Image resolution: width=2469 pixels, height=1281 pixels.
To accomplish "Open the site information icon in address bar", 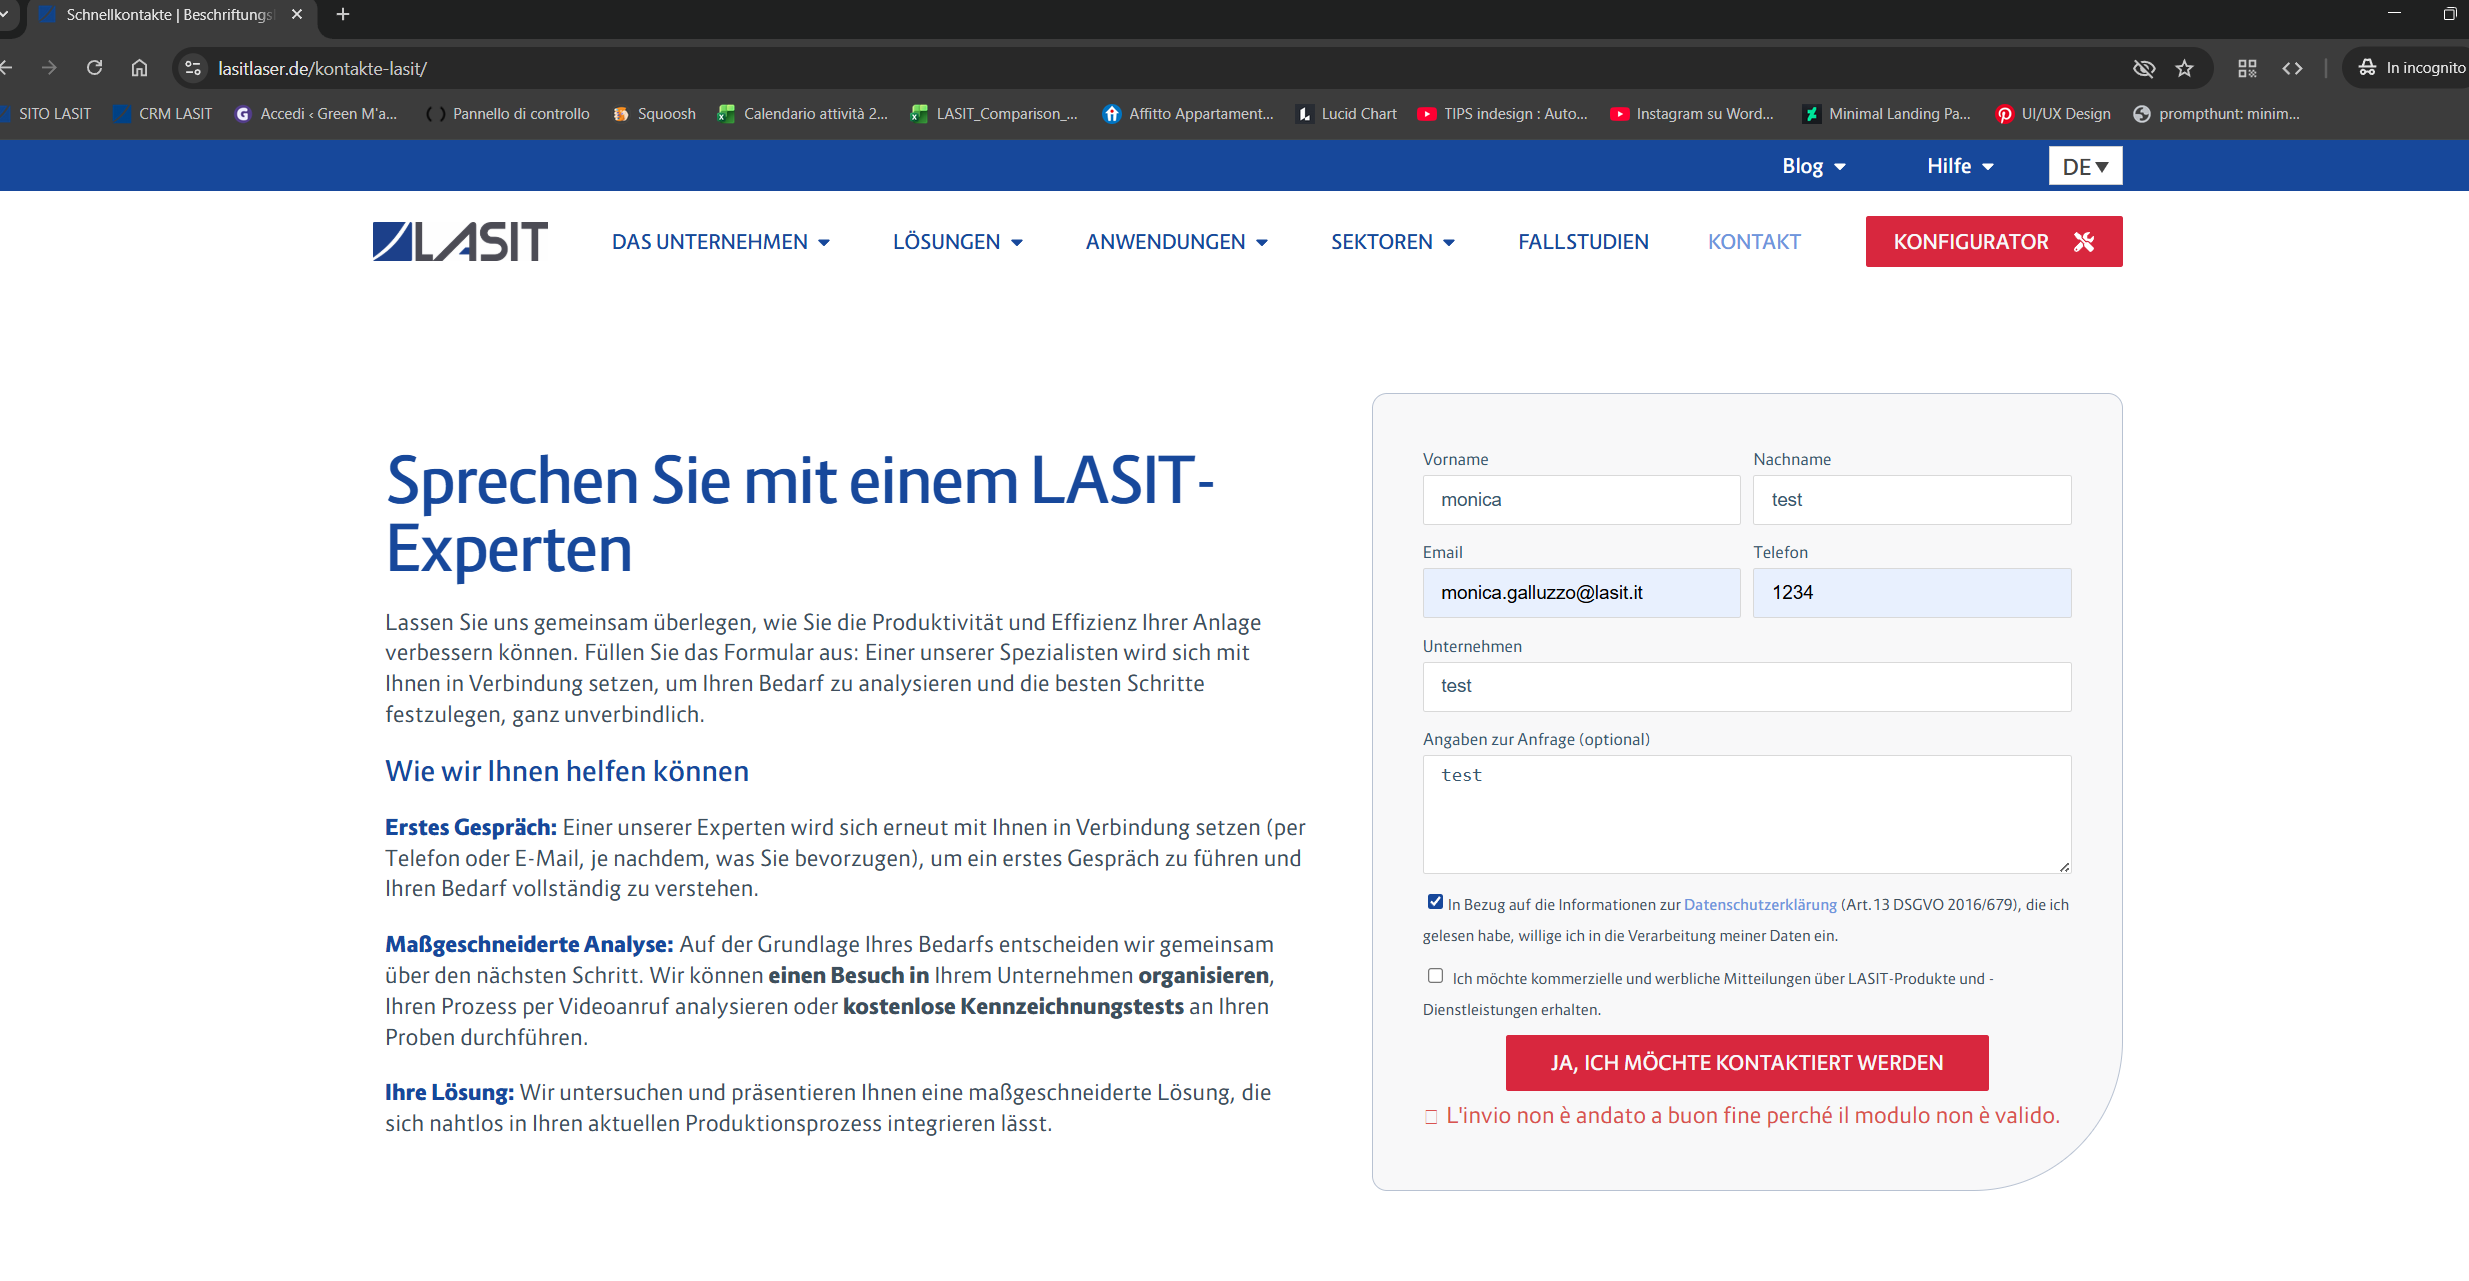I will pos(194,68).
